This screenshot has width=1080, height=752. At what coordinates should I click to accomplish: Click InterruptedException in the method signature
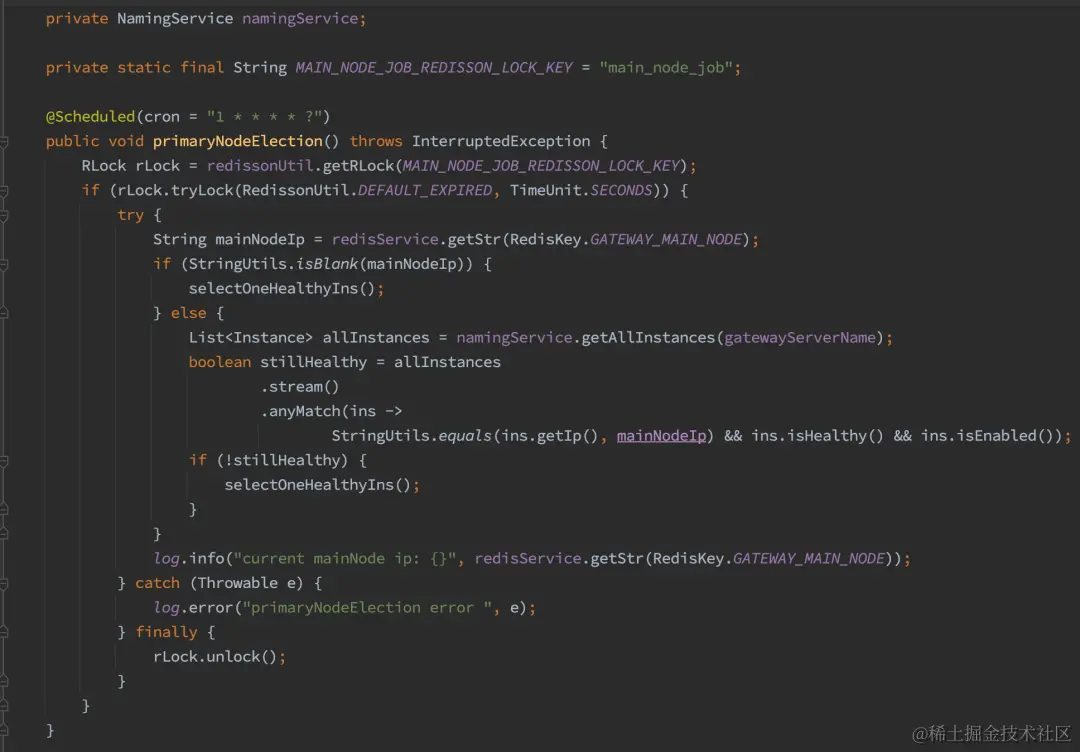click(501, 141)
